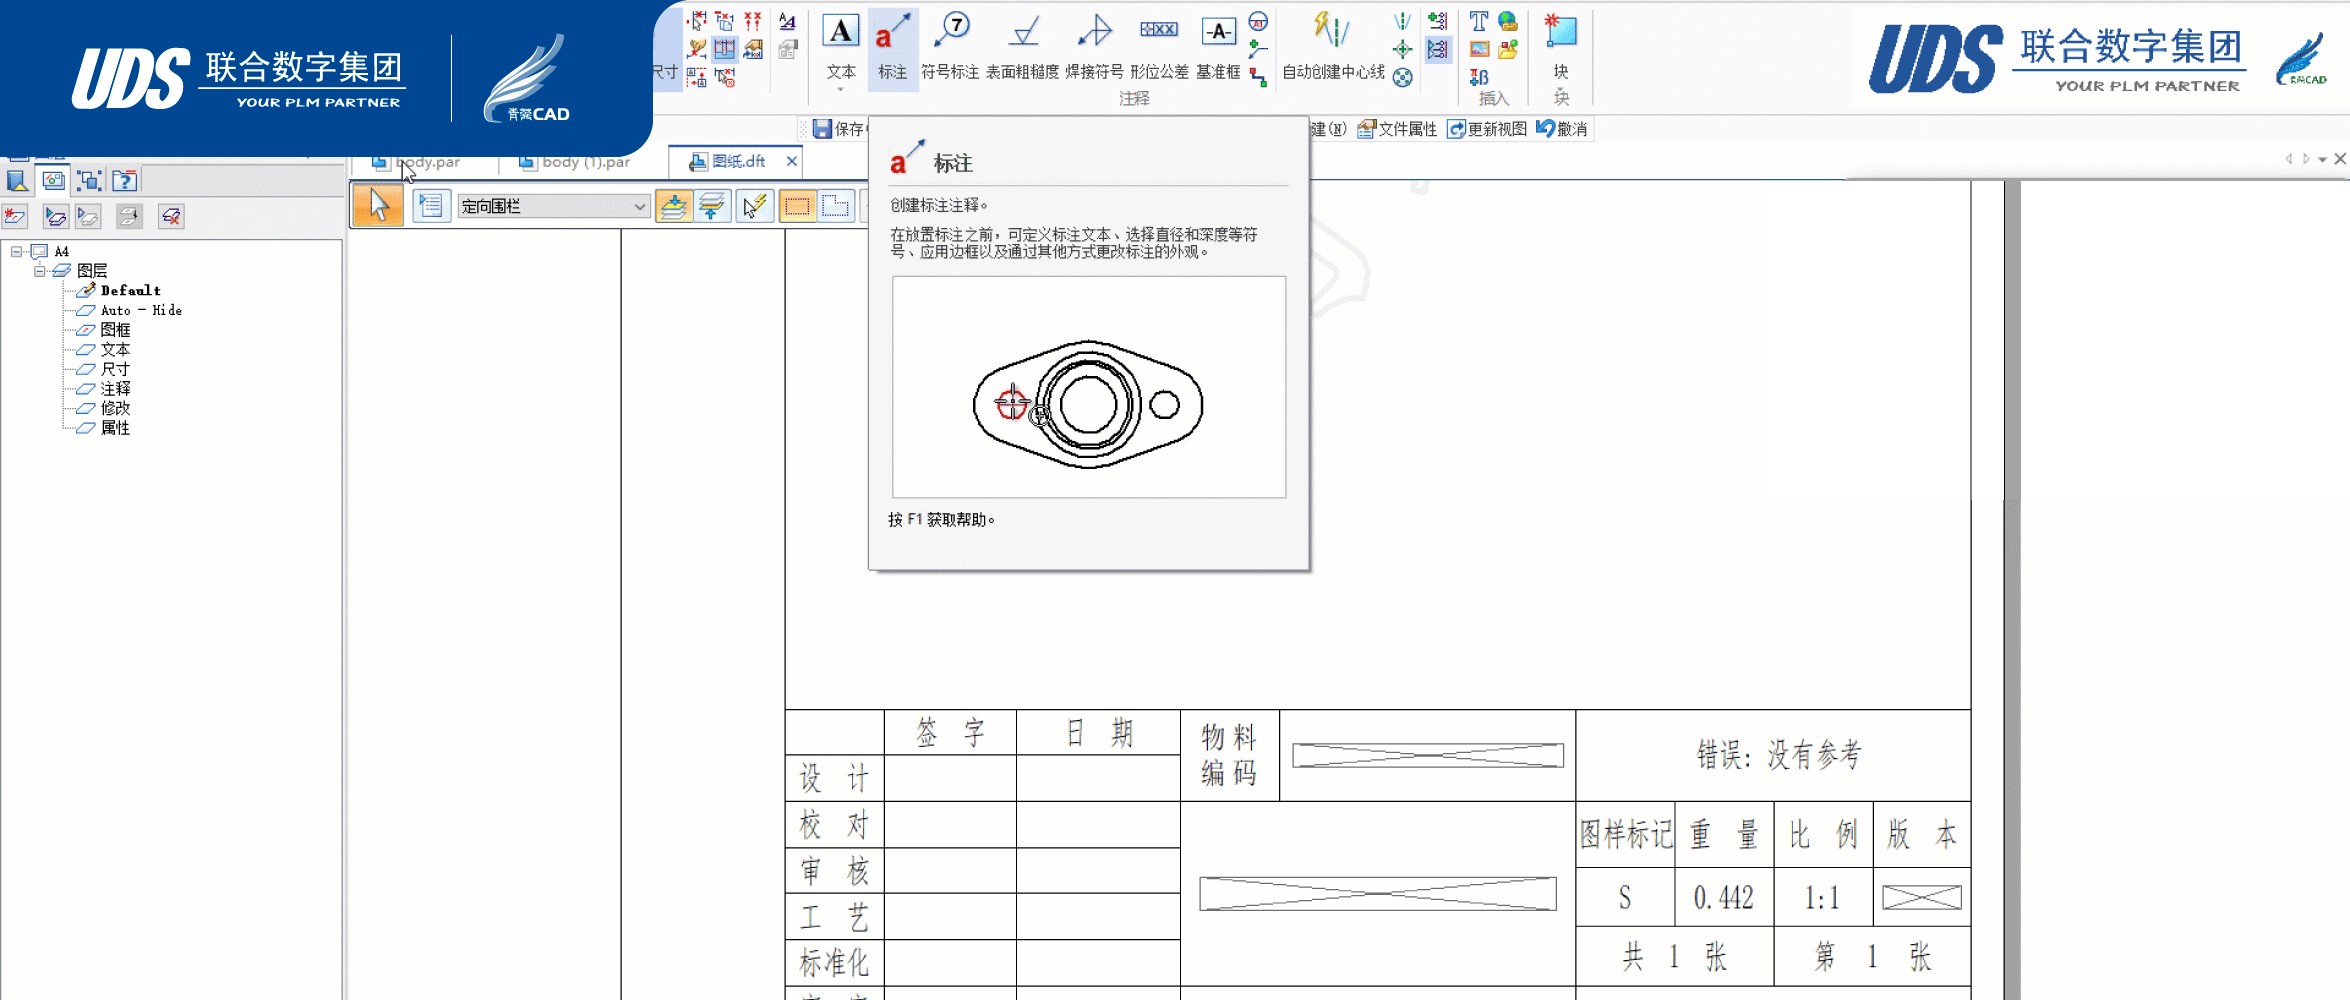The width and height of the screenshot is (2350, 1000).
Task: Open 文件属性 file properties
Action: [x=1397, y=129]
